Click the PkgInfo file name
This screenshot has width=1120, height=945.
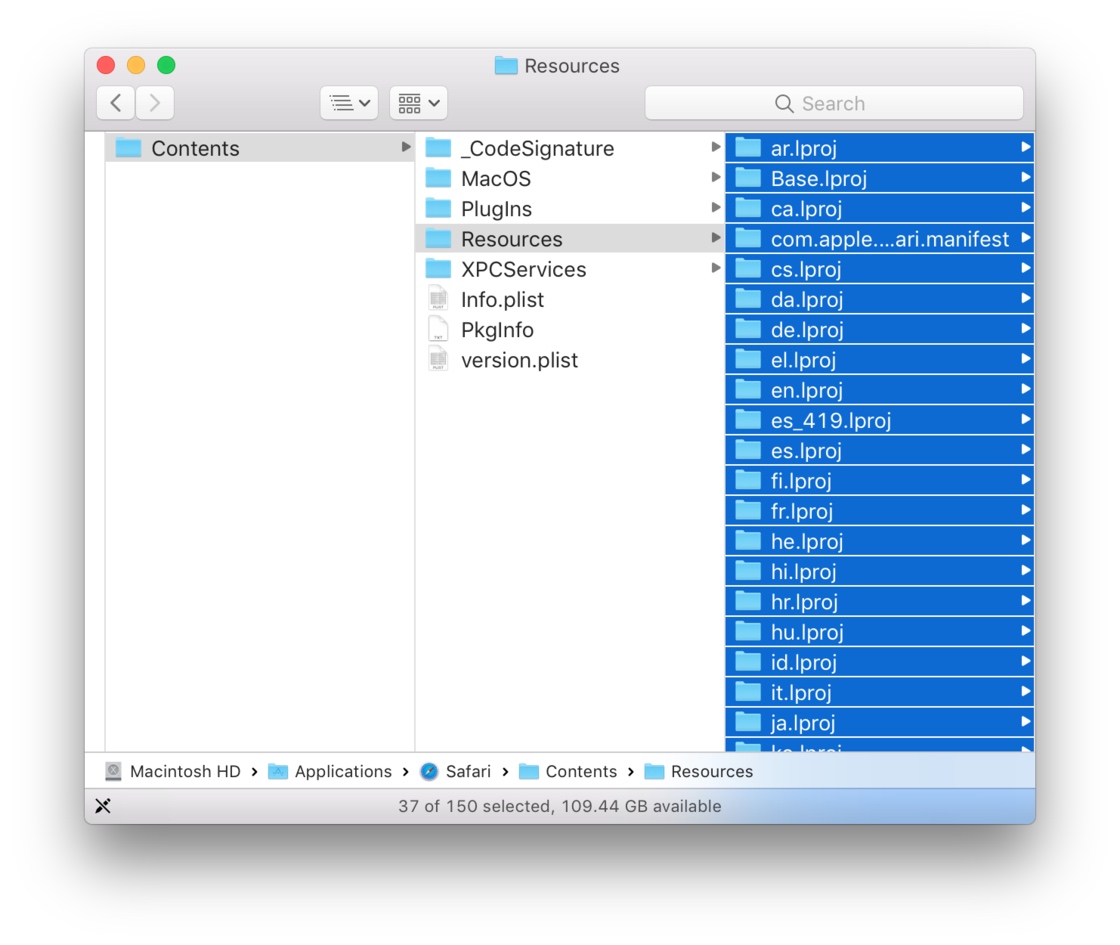pos(497,330)
